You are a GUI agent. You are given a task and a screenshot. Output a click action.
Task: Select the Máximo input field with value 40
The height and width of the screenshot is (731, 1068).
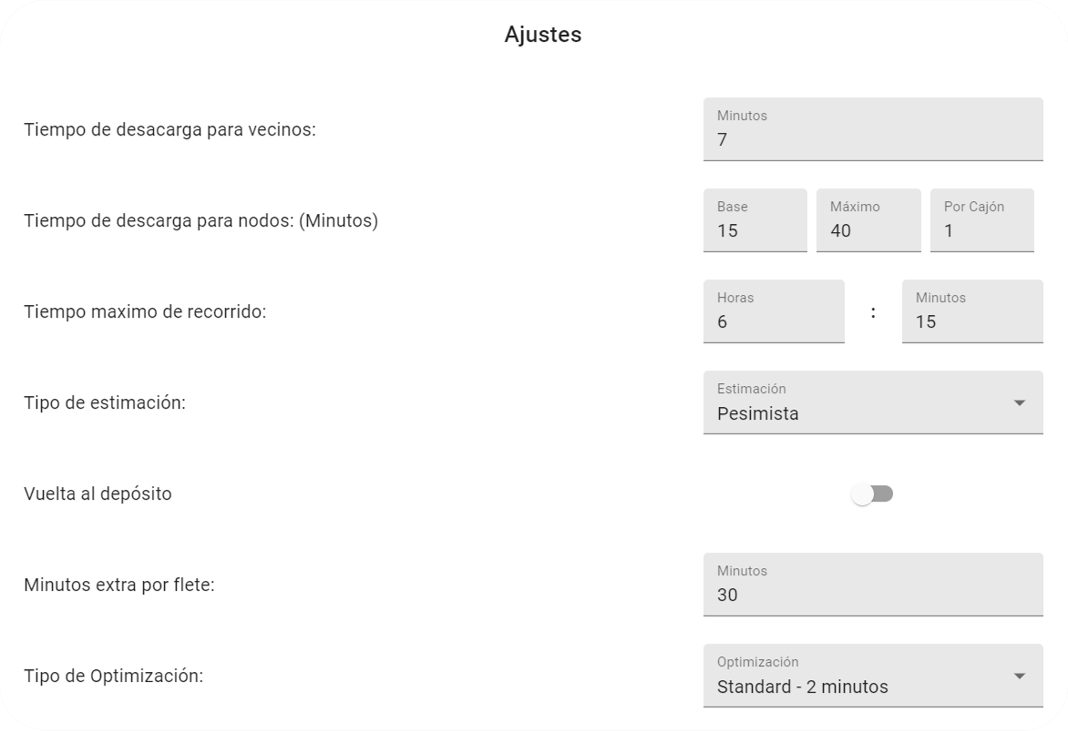pyautogui.click(x=868, y=220)
